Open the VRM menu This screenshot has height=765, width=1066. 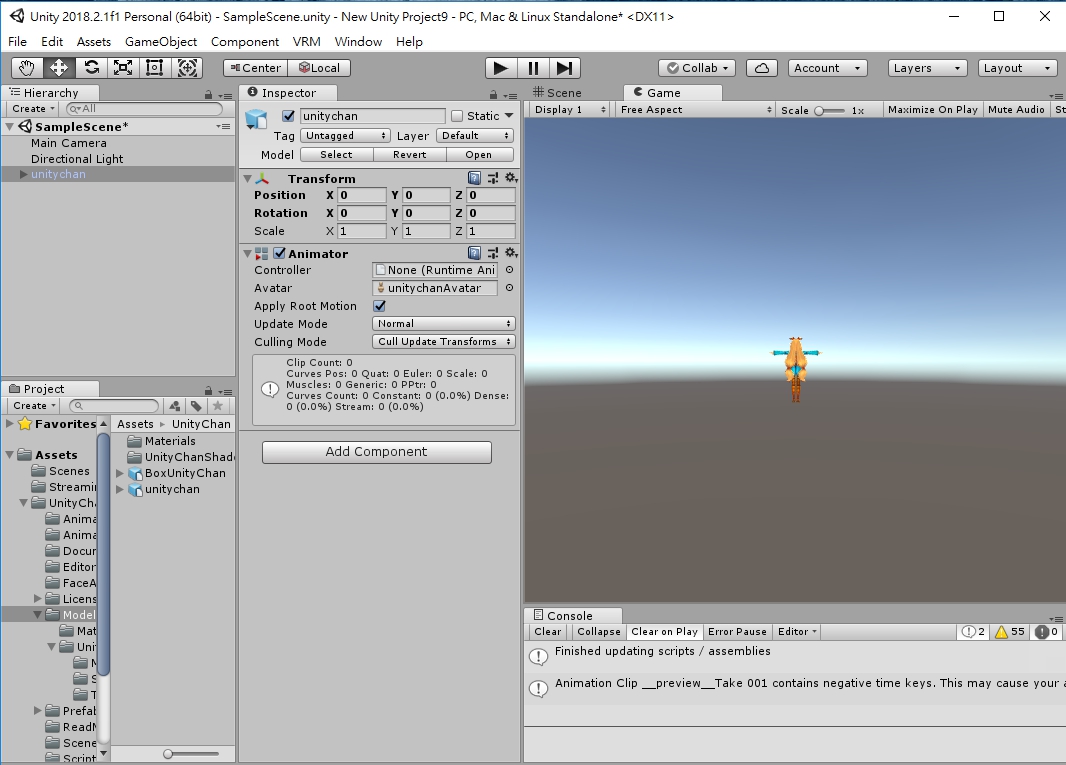[x=307, y=41]
